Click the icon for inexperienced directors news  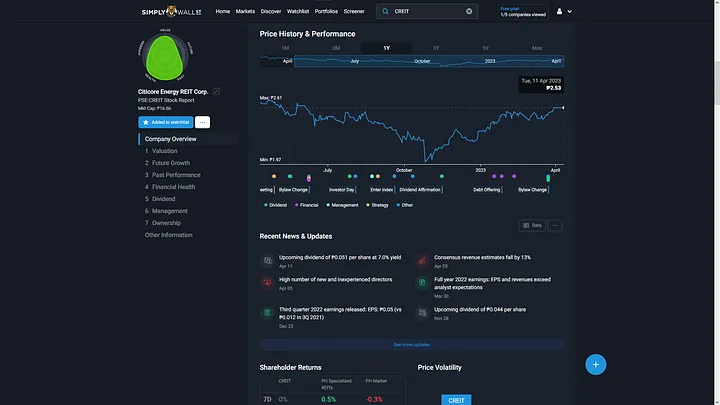[x=267, y=282]
